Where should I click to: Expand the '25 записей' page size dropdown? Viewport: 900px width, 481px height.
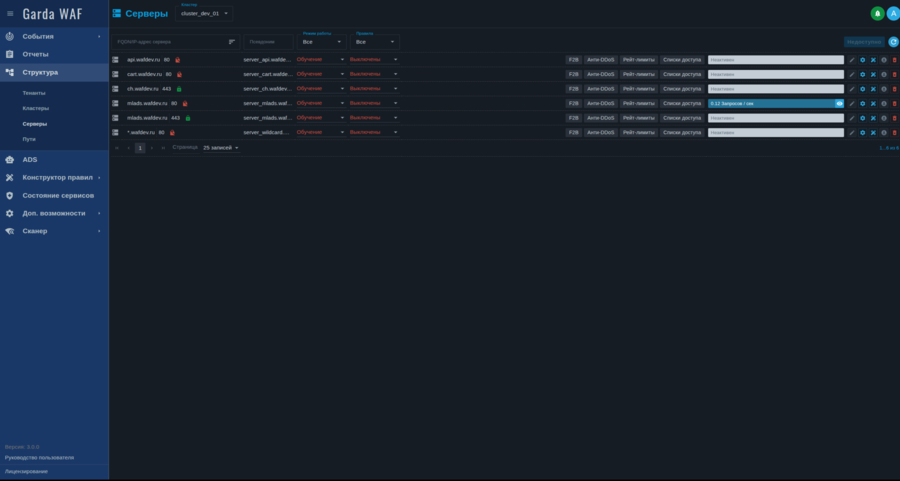221,148
